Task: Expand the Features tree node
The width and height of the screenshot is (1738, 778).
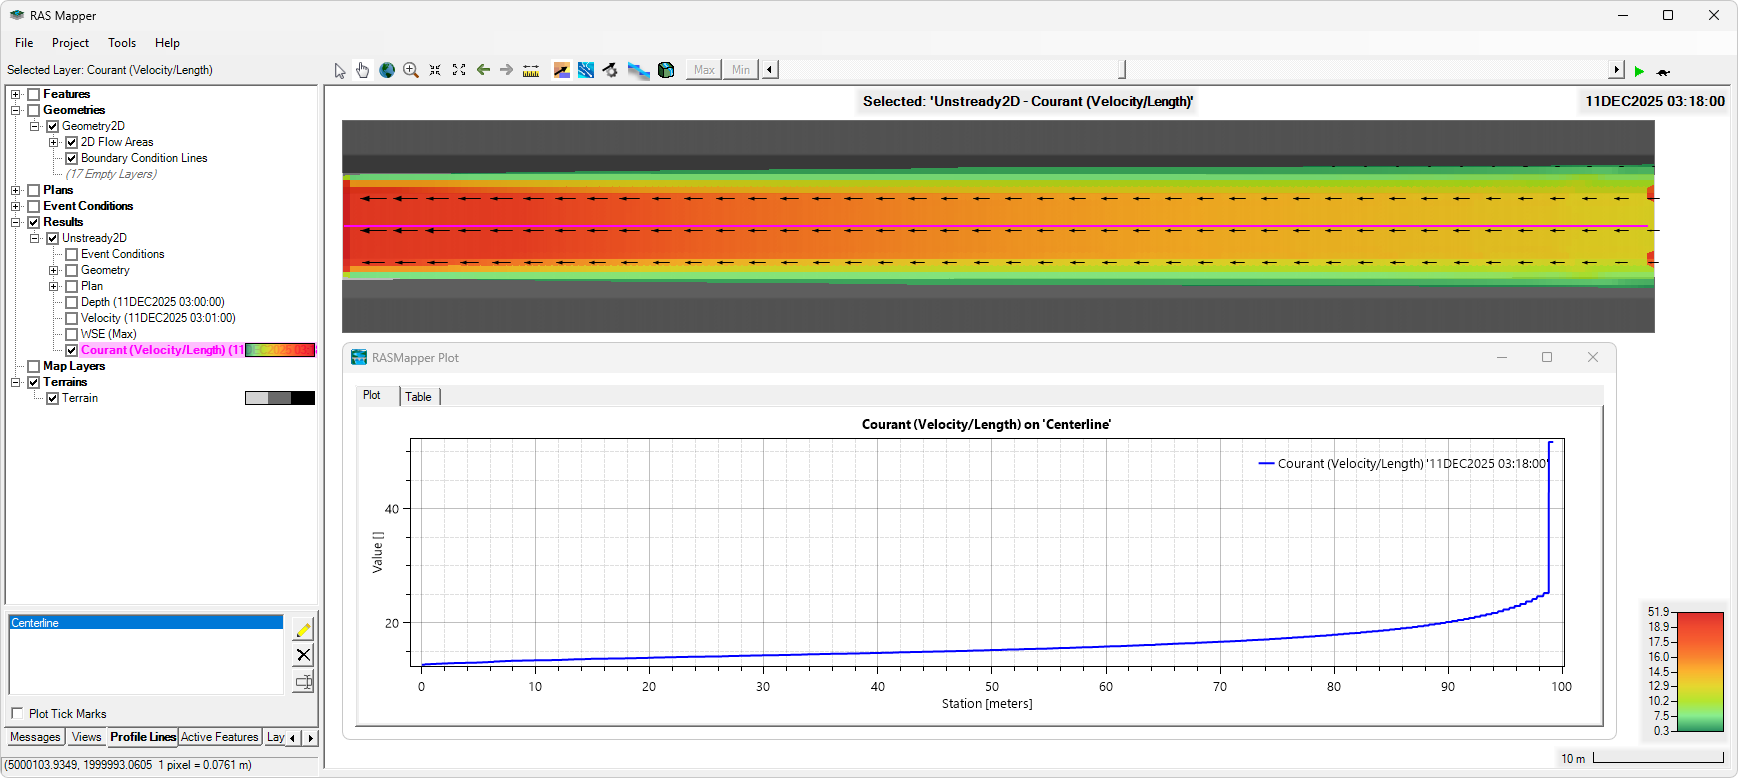Action: click(15, 94)
